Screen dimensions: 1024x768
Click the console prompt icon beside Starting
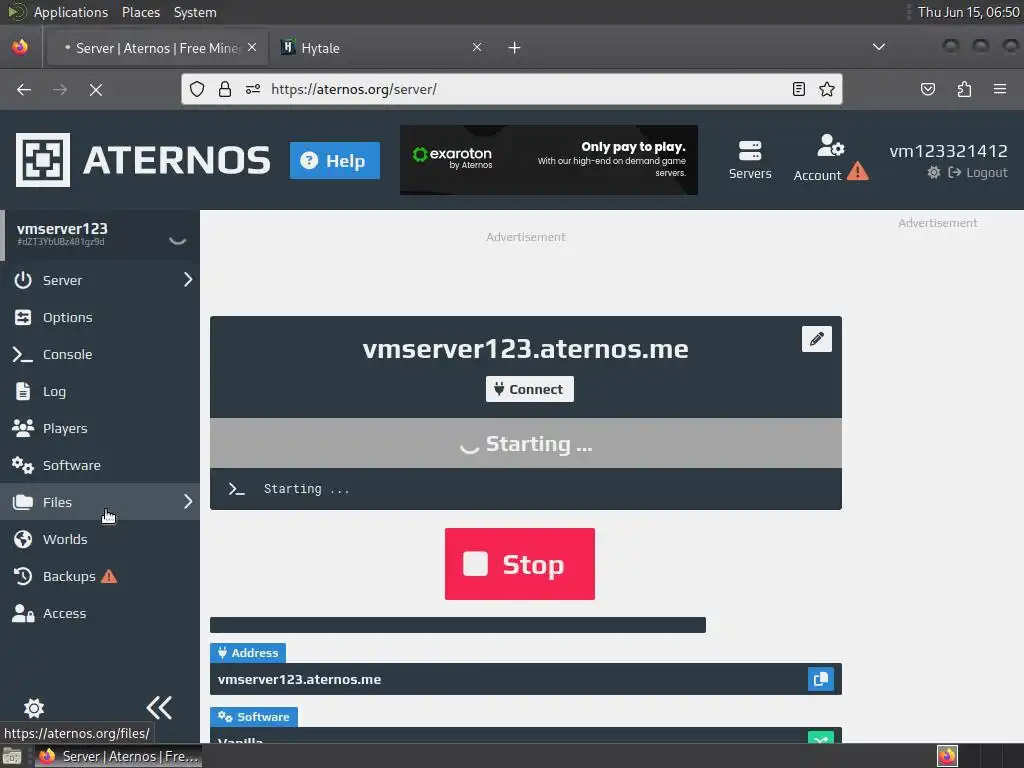[x=236, y=488]
